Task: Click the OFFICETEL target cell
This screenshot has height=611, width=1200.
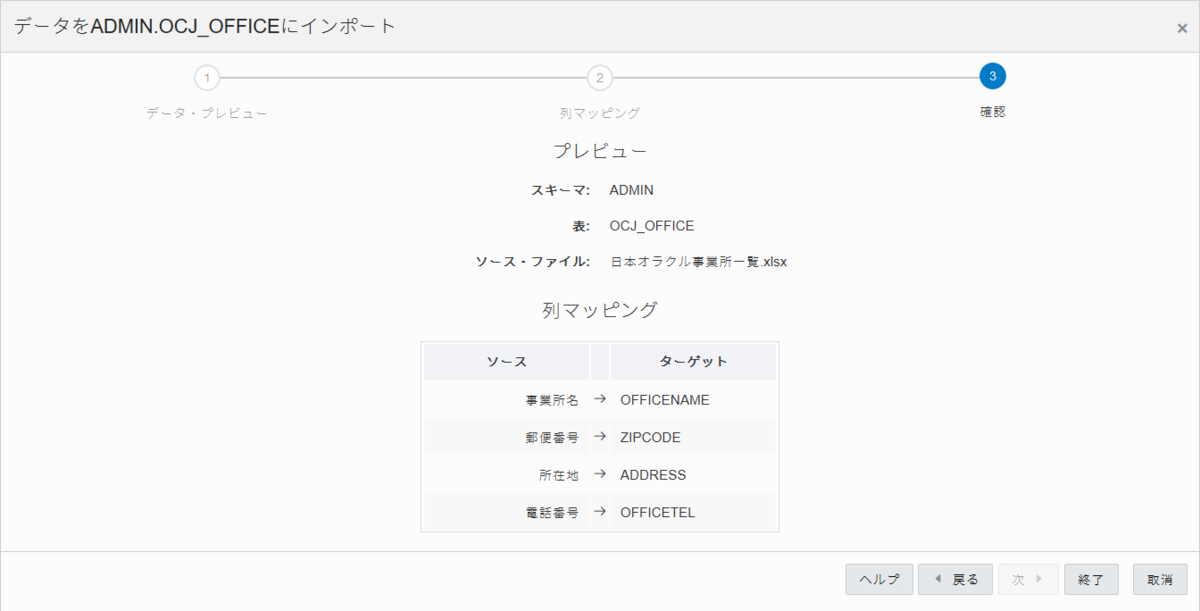Action: [693, 513]
